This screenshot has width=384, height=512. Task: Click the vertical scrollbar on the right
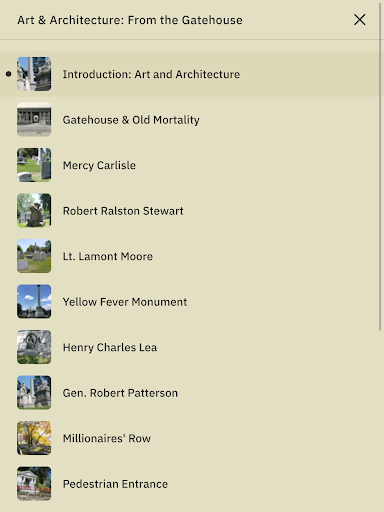tap(380, 167)
